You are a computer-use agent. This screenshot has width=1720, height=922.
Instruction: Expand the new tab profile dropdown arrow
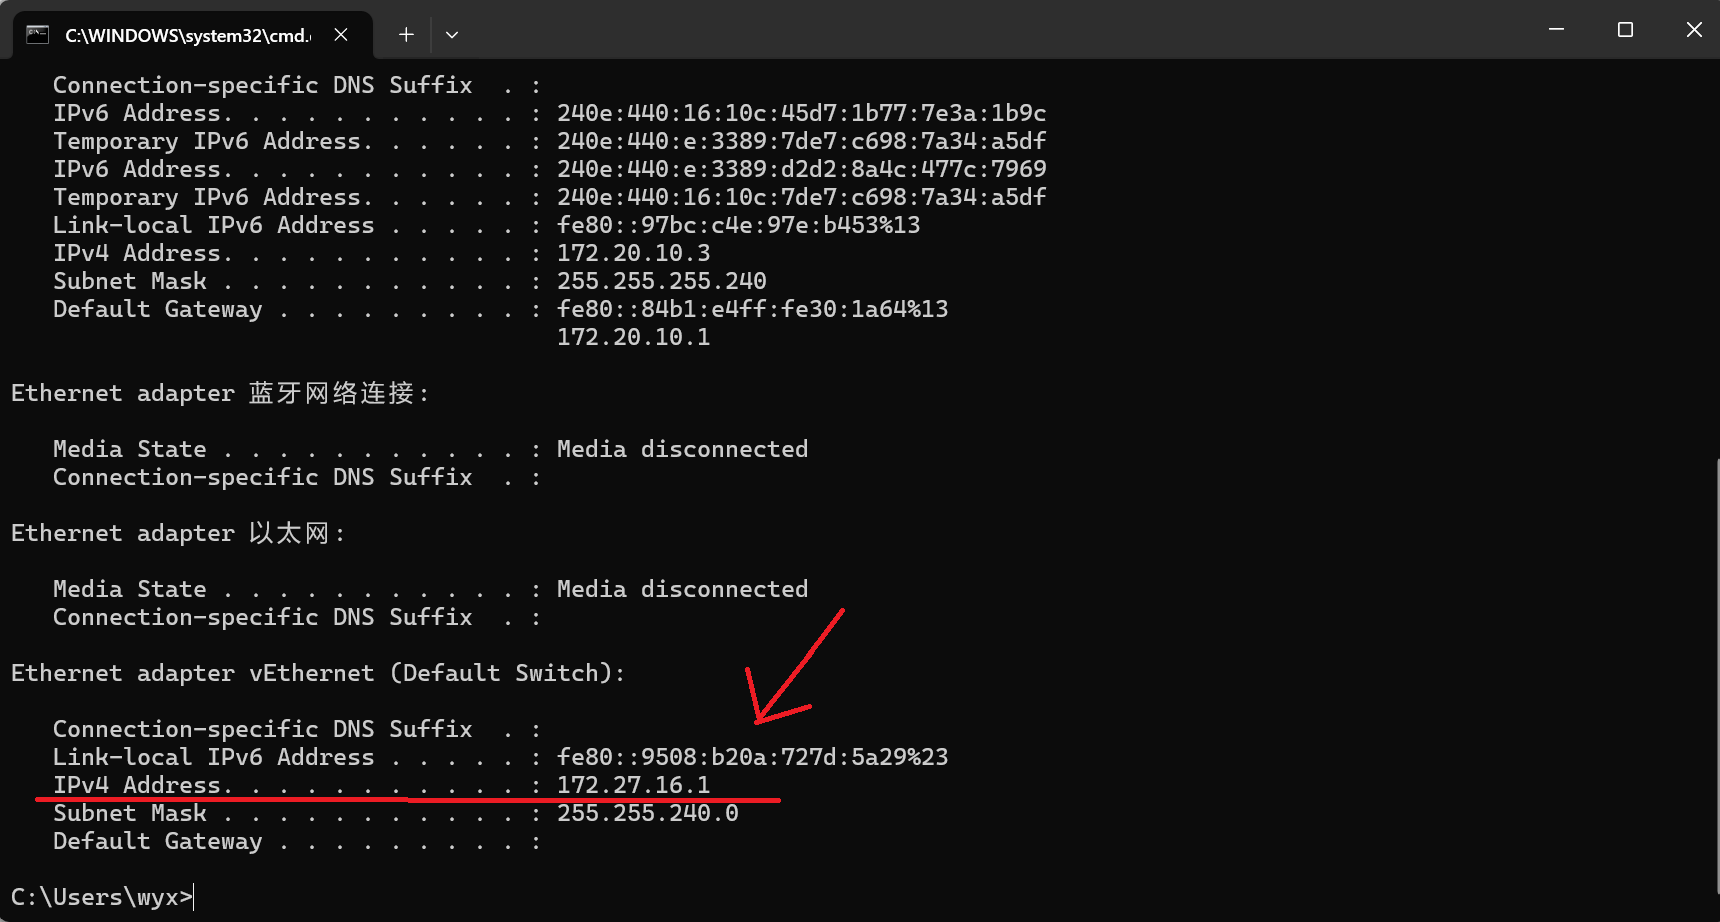pos(452,34)
